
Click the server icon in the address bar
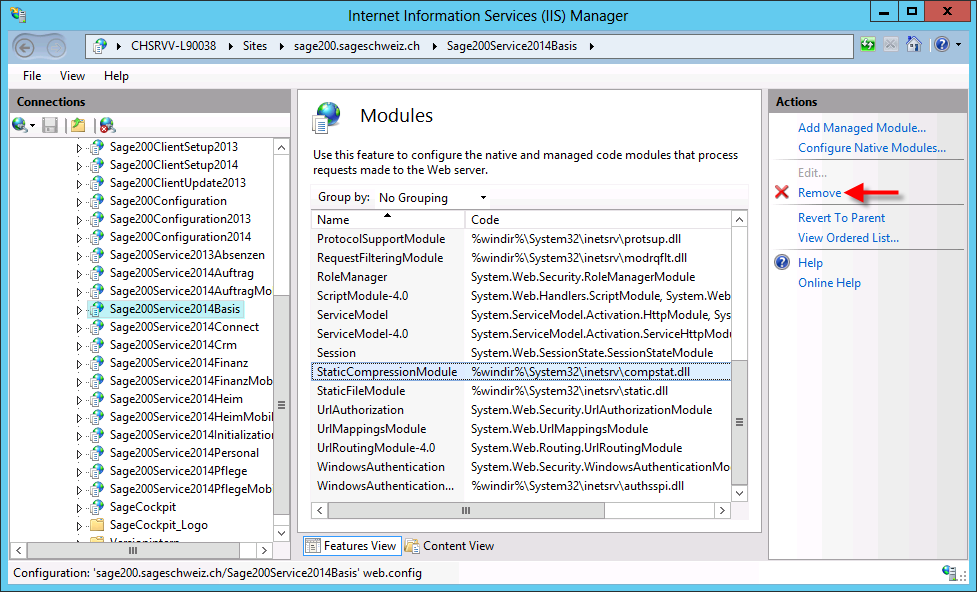click(x=100, y=46)
